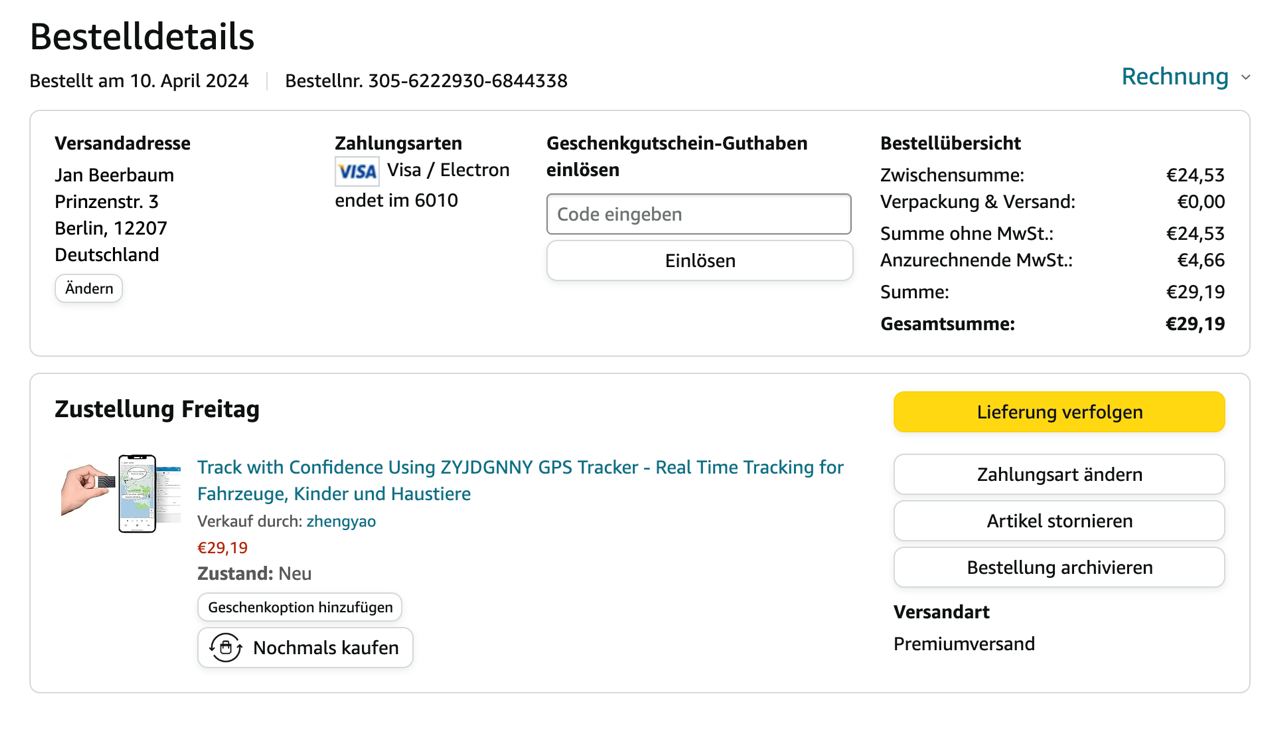Click the Zustellung Freitag heading

(x=157, y=409)
